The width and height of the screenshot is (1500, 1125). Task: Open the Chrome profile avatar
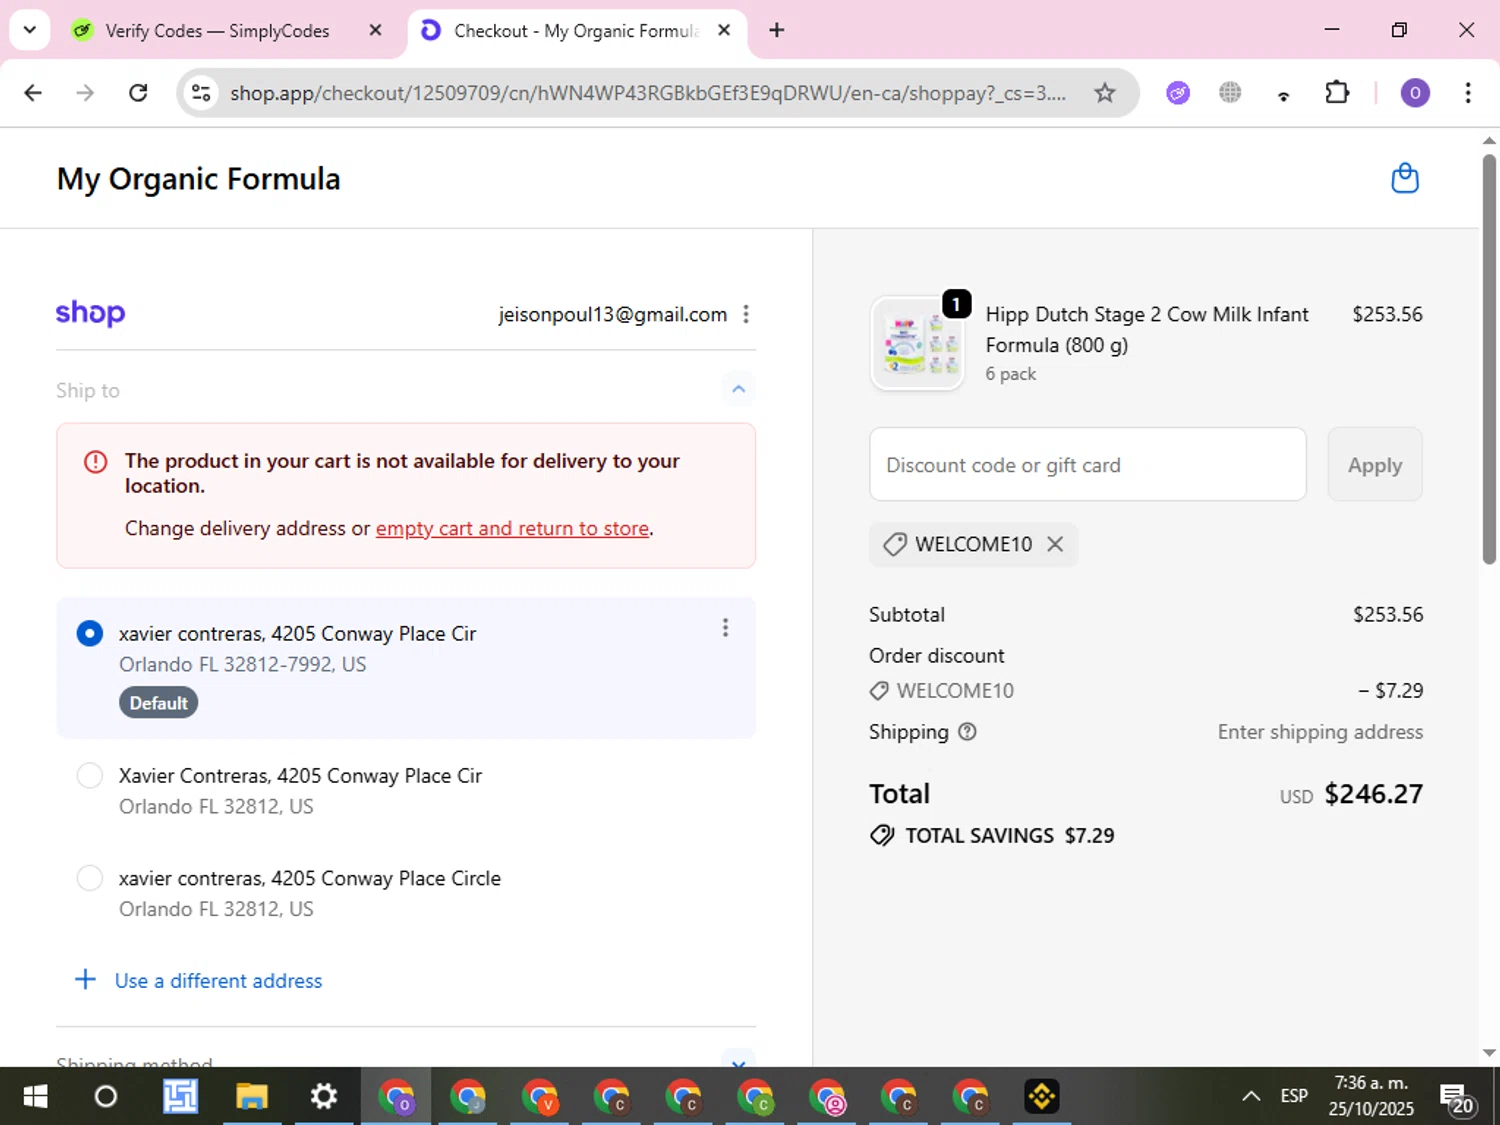(1414, 93)
